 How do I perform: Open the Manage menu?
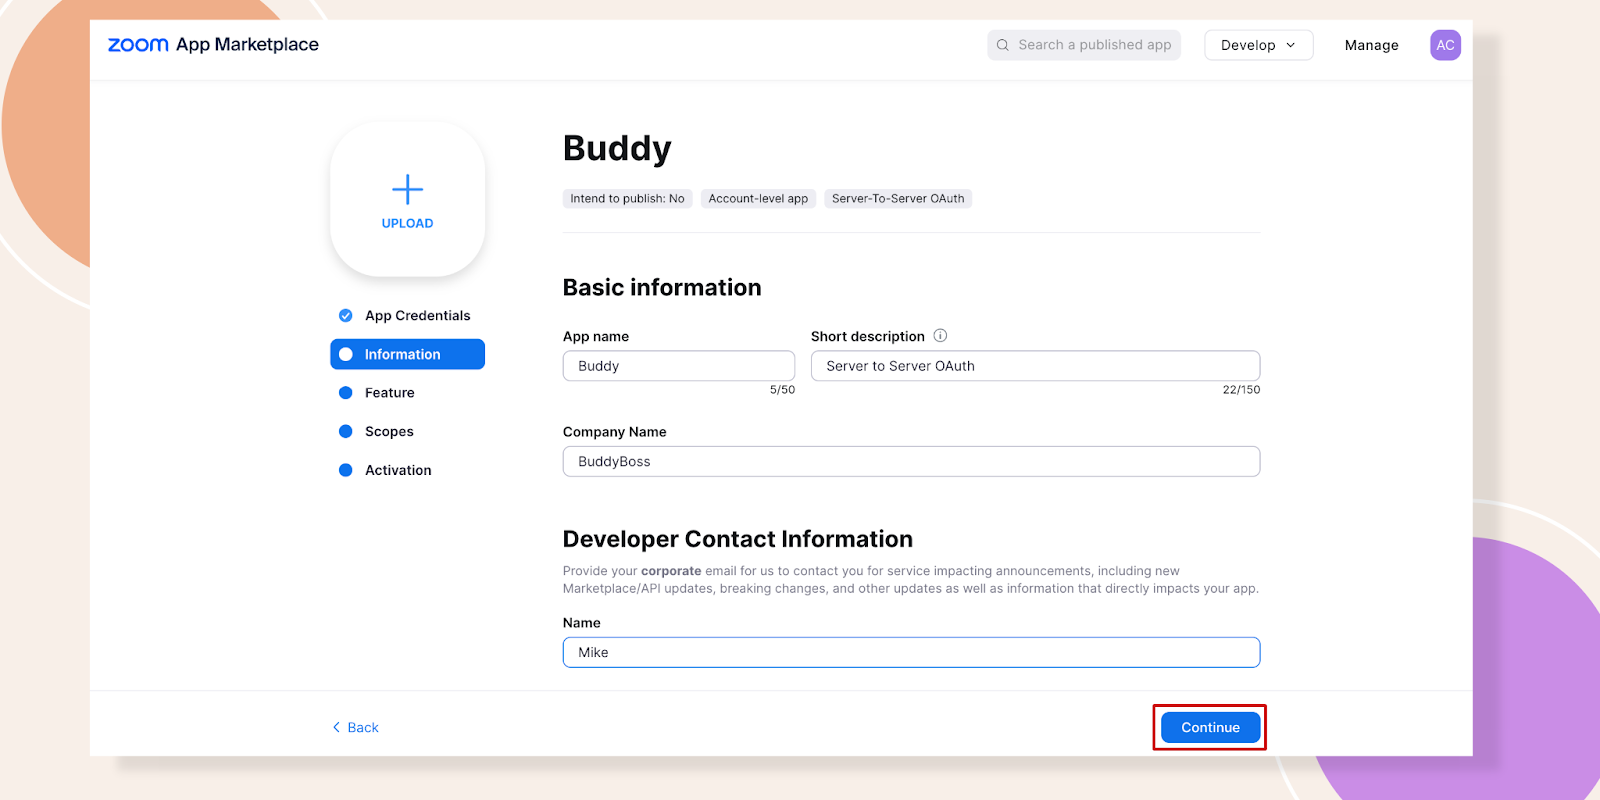click(x=1371, y=45)
